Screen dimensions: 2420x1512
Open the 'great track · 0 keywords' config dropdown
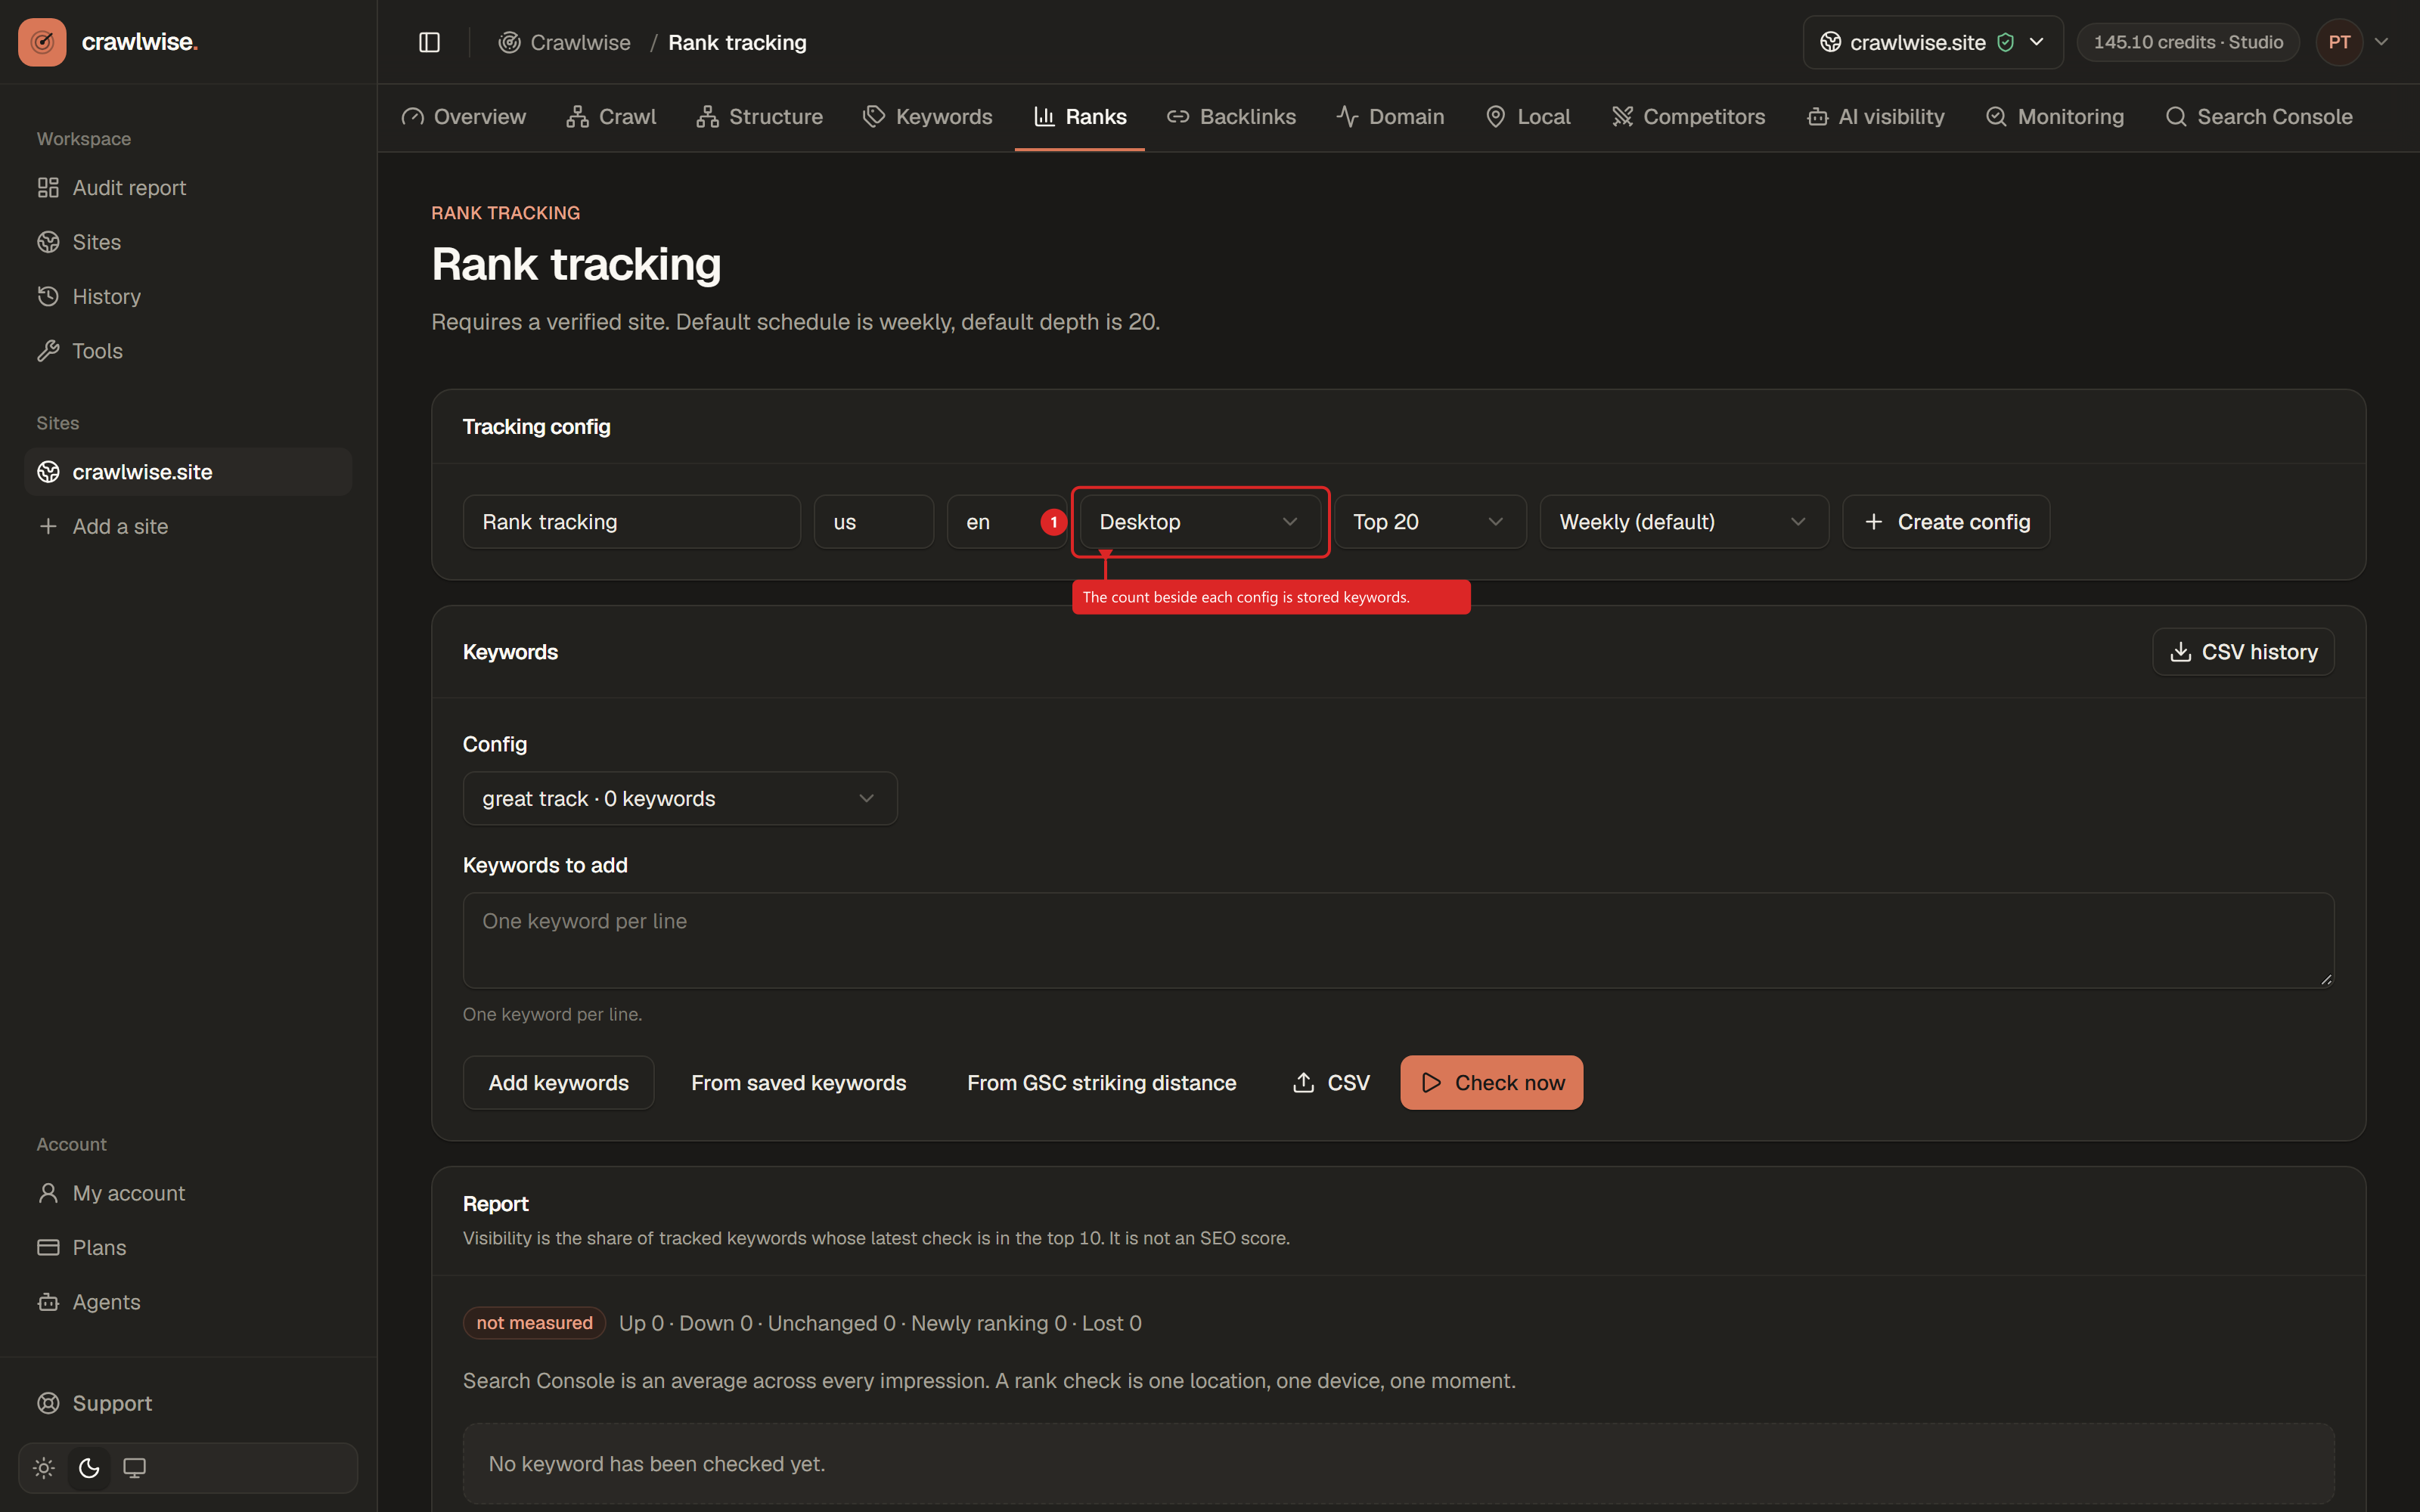680,799
